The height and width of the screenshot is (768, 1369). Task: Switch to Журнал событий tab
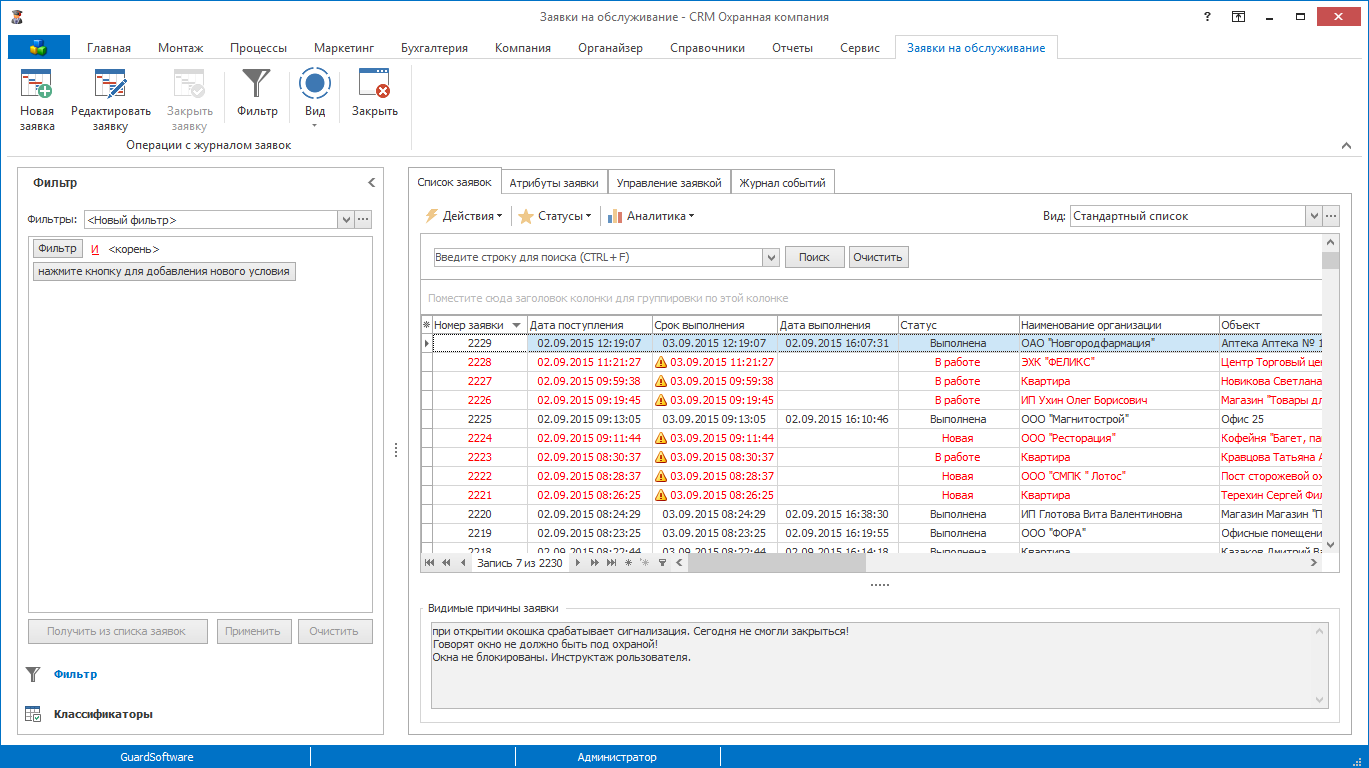pyautogui.click(x=783, y=183)
